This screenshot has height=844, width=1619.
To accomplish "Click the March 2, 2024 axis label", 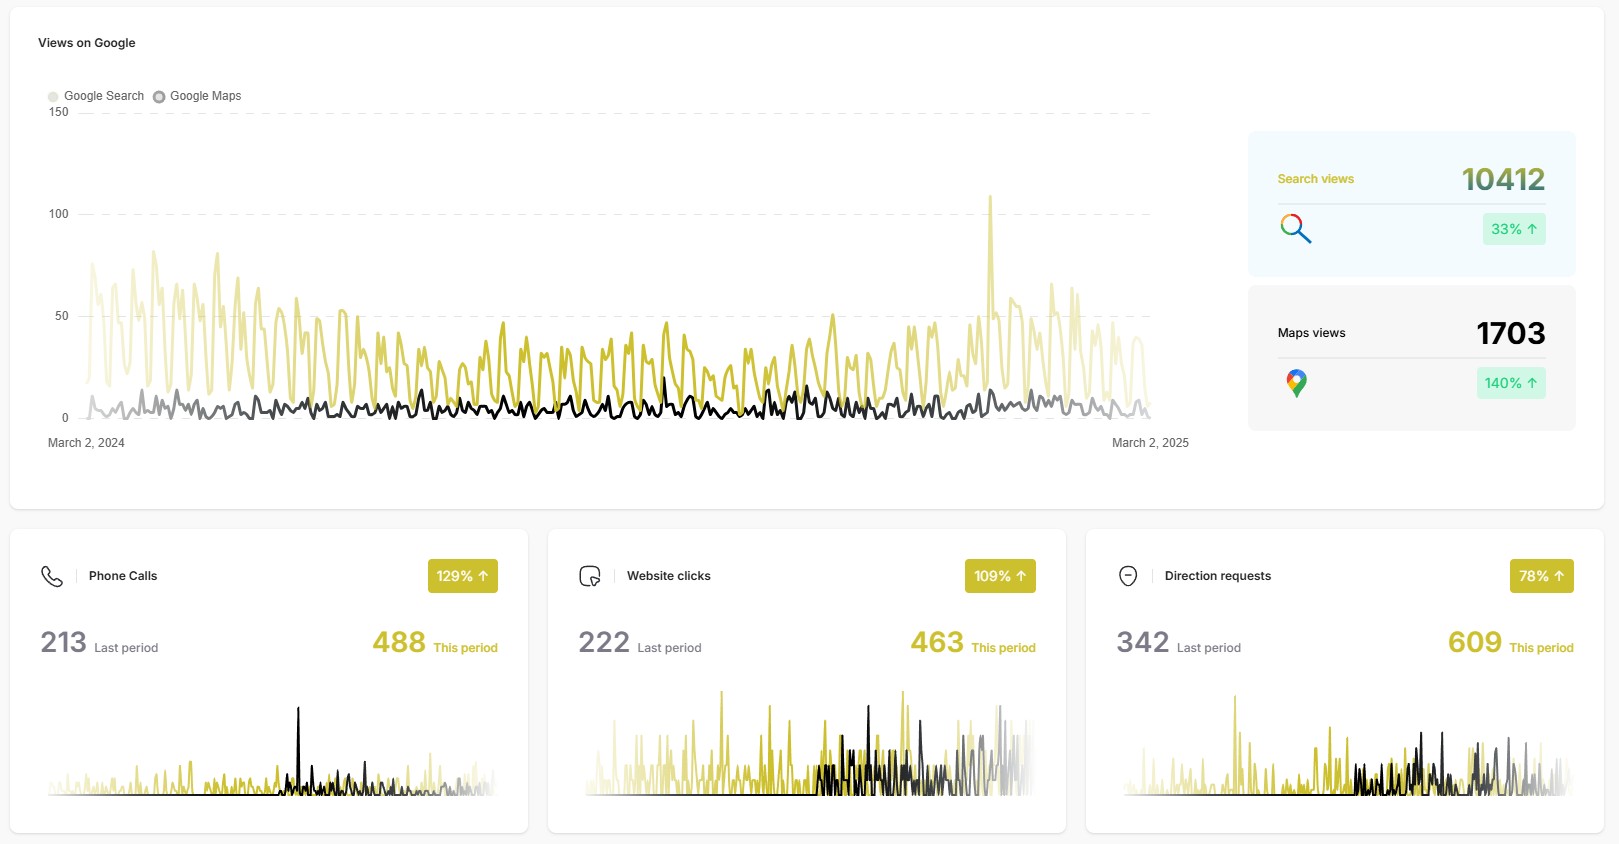I will 86,443.
